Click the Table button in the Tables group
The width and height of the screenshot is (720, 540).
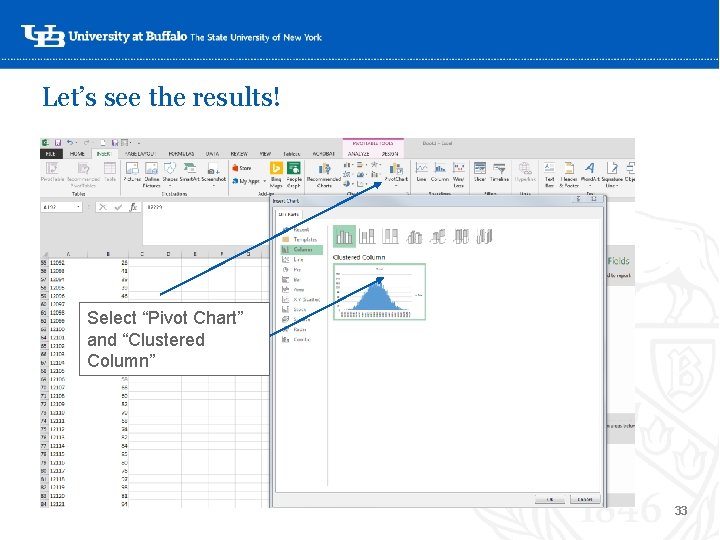(x=110, y=172)
